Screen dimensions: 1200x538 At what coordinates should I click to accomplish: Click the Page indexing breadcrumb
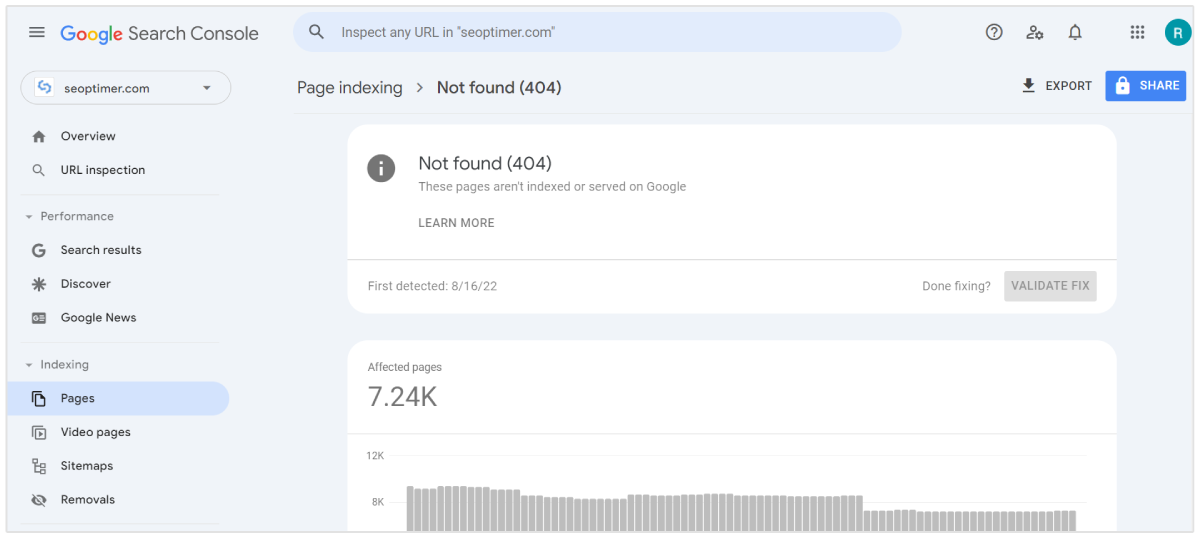point(349,88)
